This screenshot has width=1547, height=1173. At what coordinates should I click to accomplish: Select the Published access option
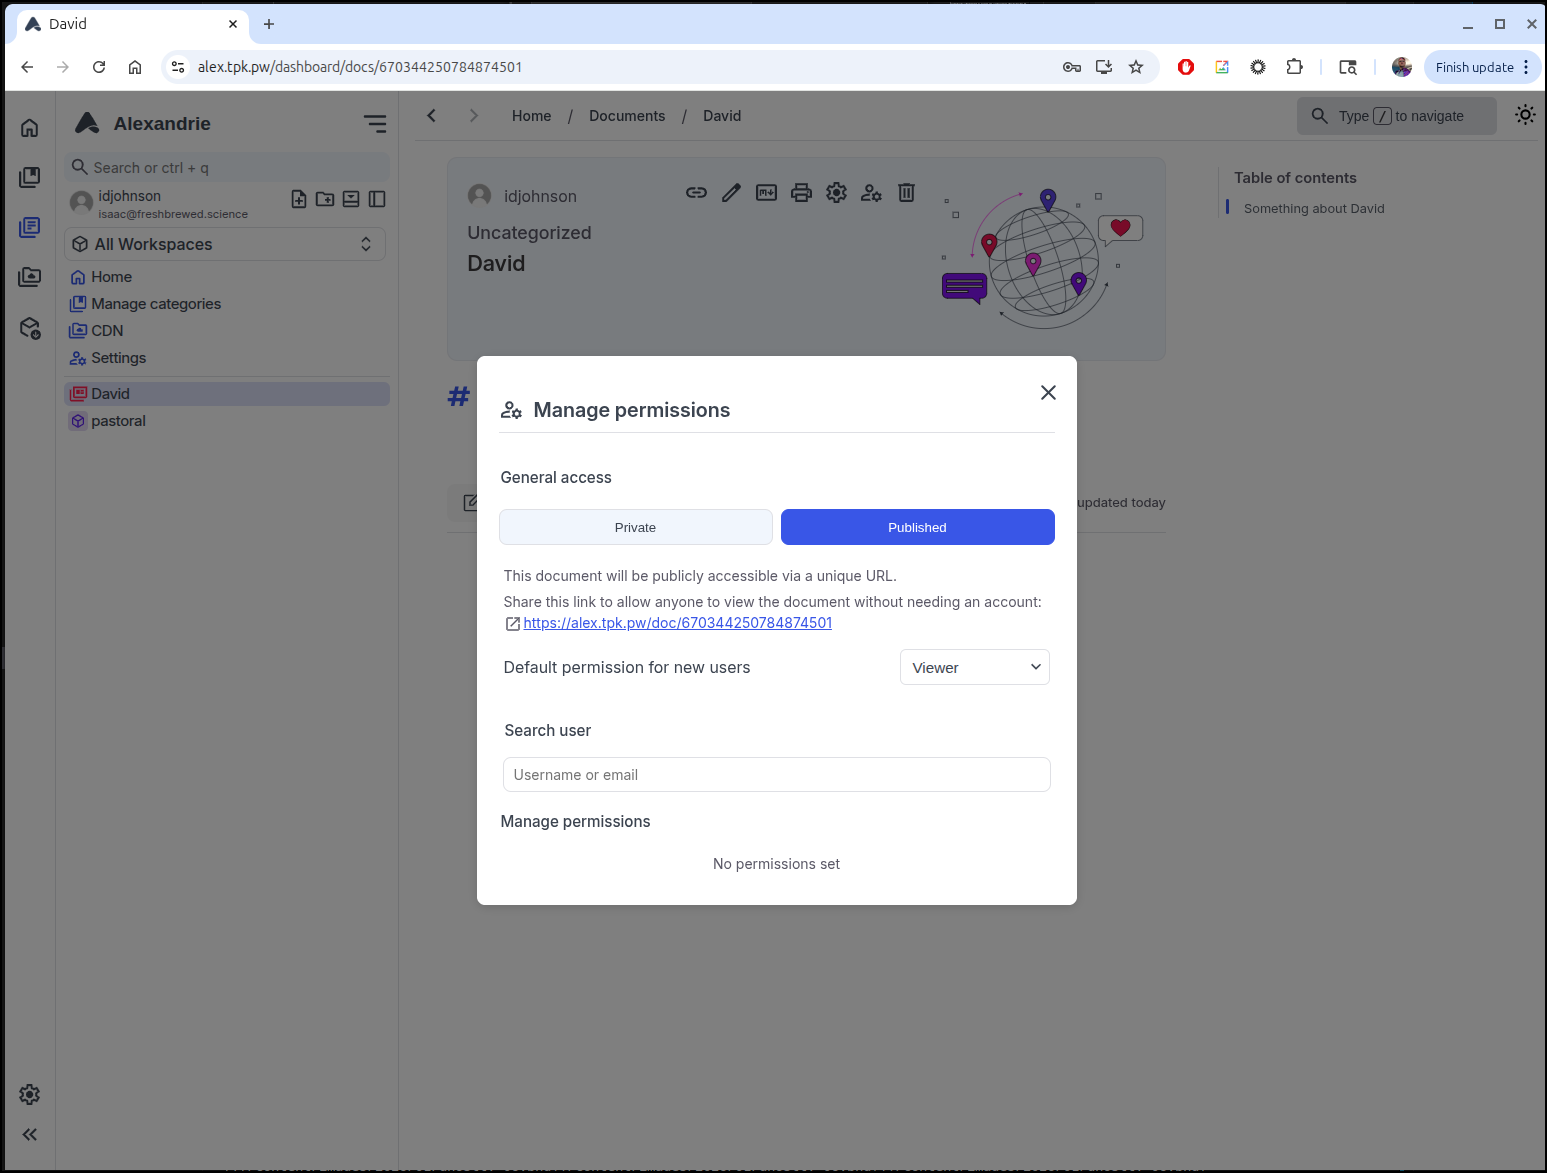916,527
